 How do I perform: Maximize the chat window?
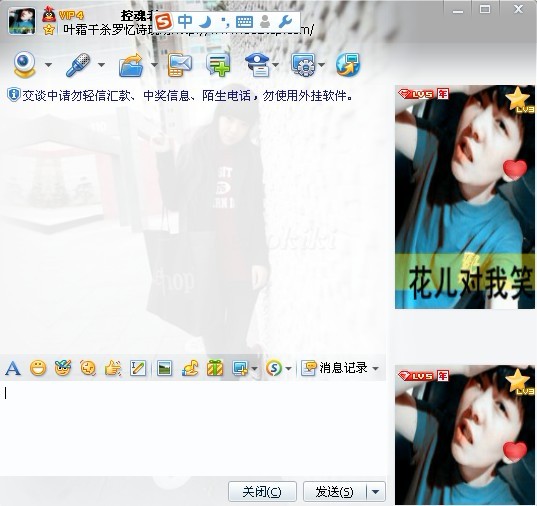pyautogui.click(x=484, y=9)
